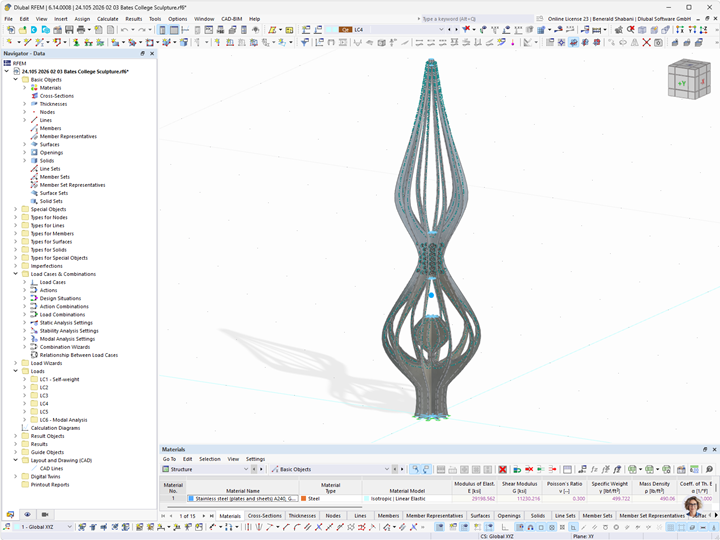Open the 1 - Global XYZ coordinate dropdown
The image size is (720, 540).
coord(70,527)
